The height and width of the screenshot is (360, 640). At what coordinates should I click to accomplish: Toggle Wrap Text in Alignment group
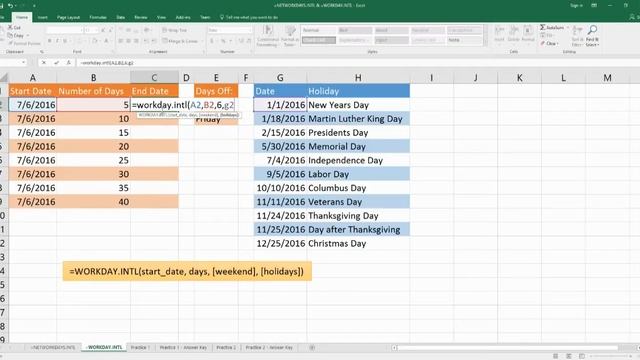174,30
